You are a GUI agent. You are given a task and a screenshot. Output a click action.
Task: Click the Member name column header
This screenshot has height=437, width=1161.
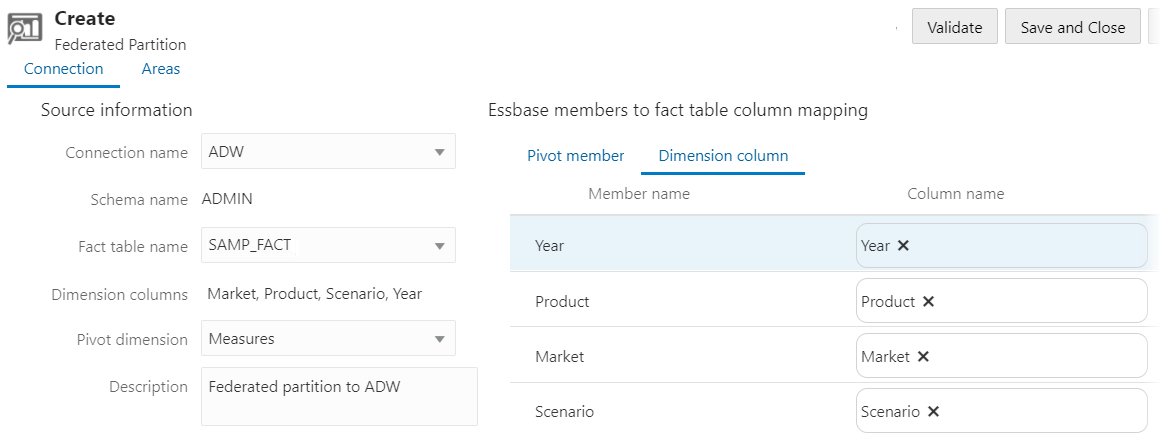(639, 194)
